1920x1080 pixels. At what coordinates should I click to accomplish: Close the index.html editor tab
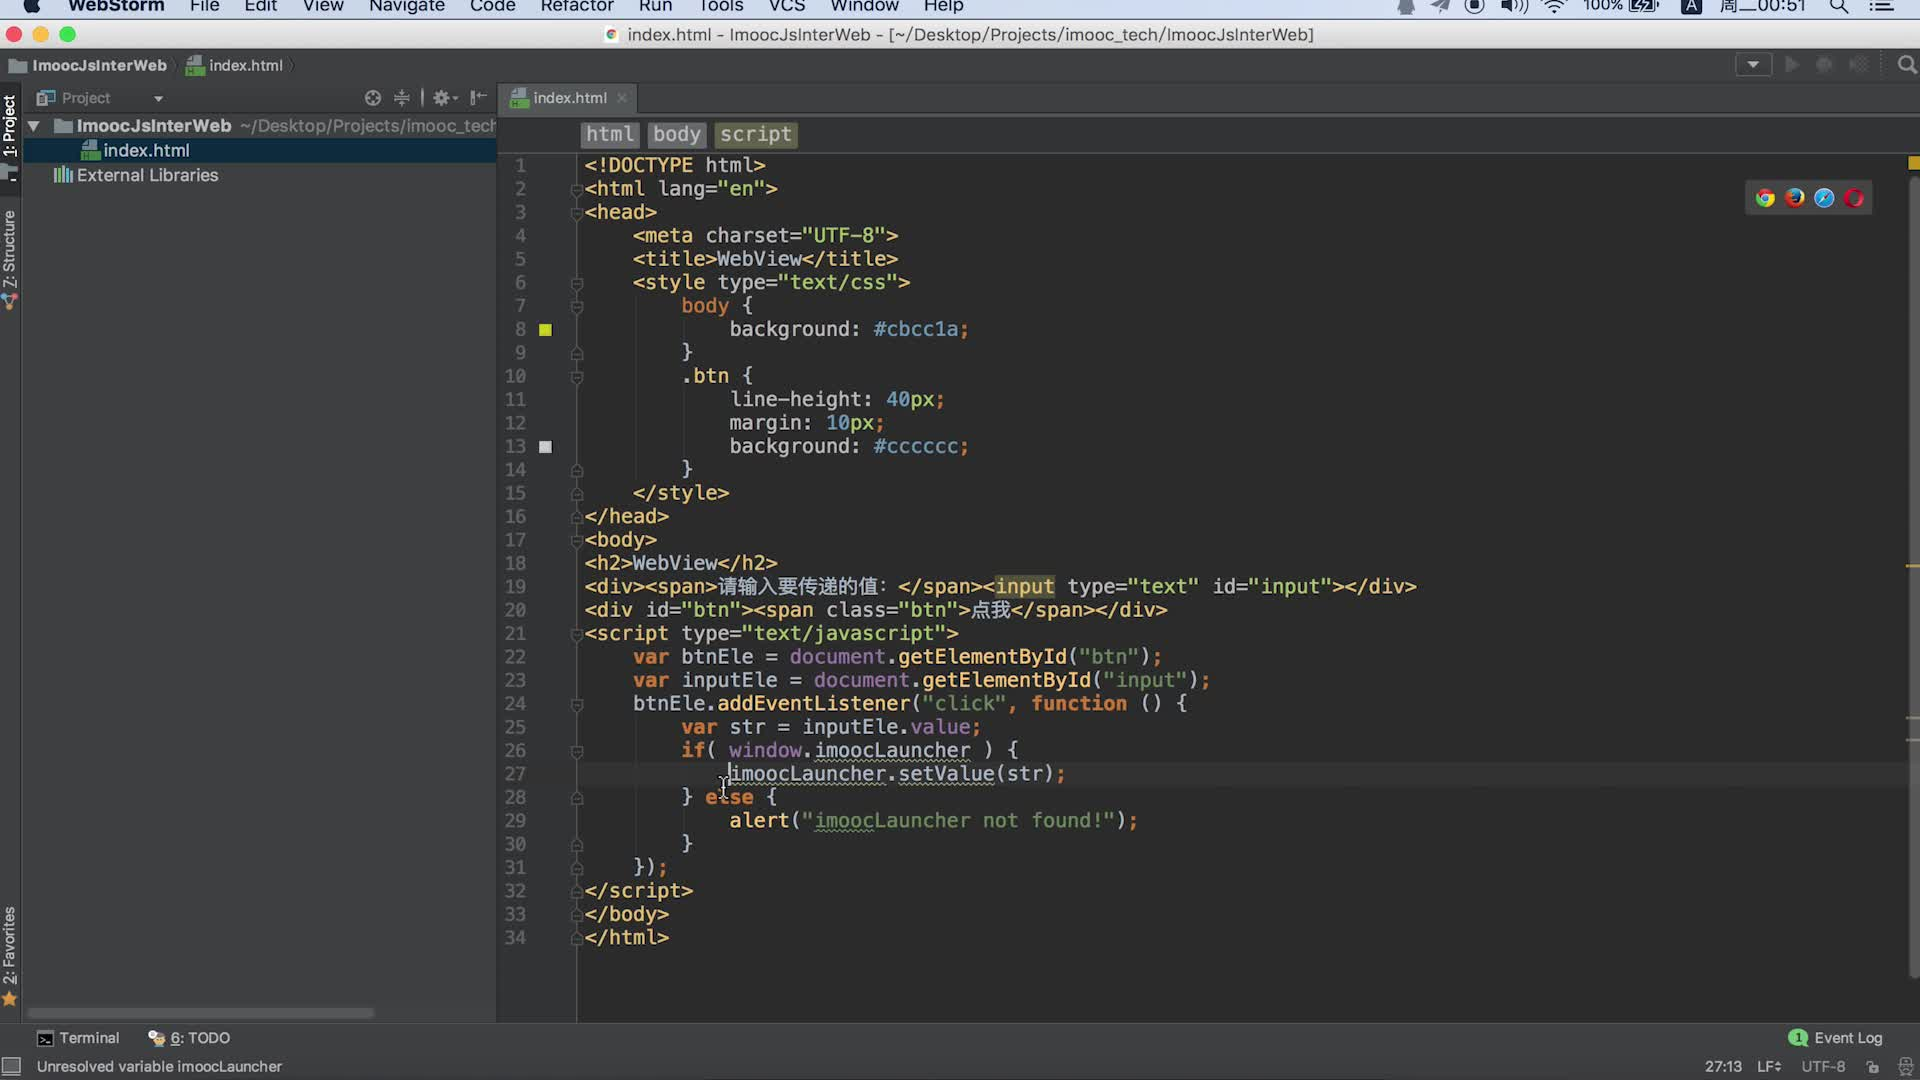(x=622, y=98)
